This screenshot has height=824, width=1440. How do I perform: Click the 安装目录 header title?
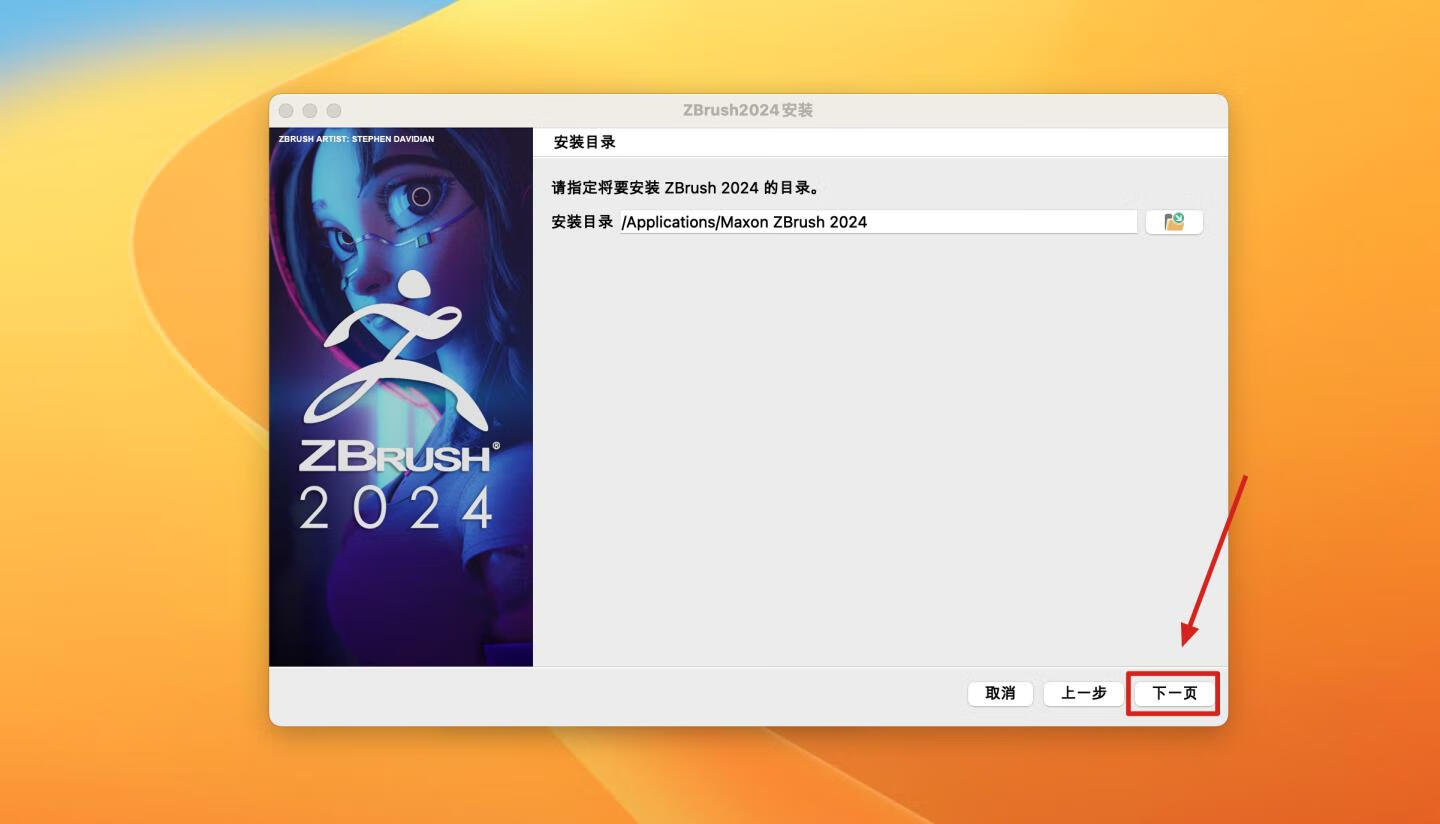point(585,142)
